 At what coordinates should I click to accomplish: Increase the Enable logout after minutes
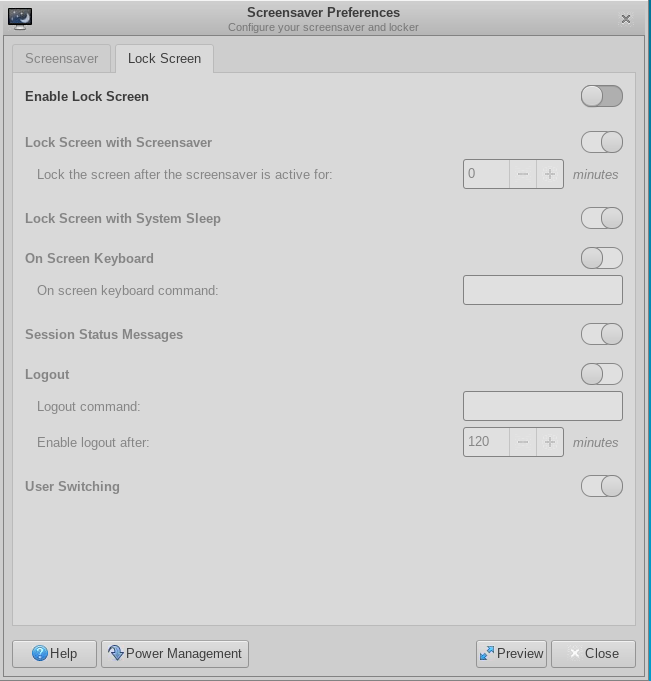(550, 442)
